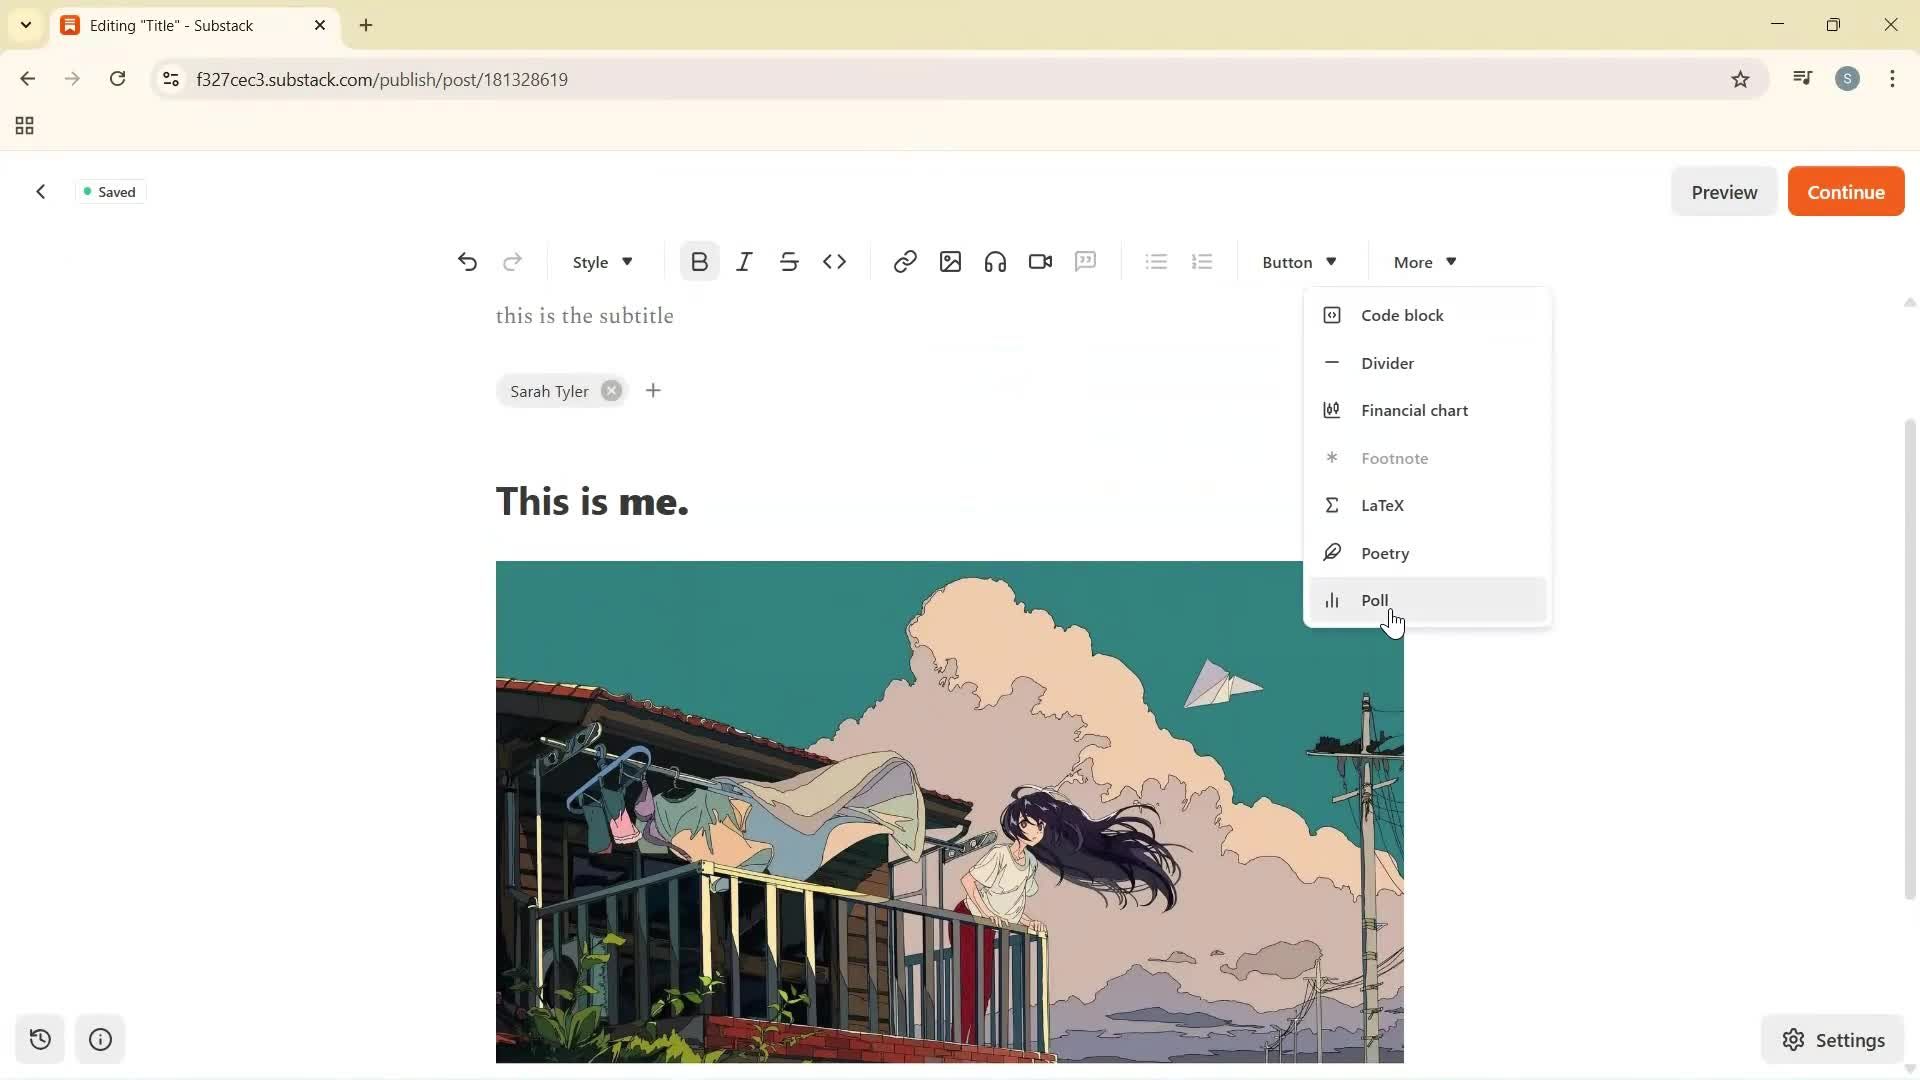The height and width of the screenshot is (1080, 1920).
Task: Toggle italic formatting
Action: click(x=744, y=261)
